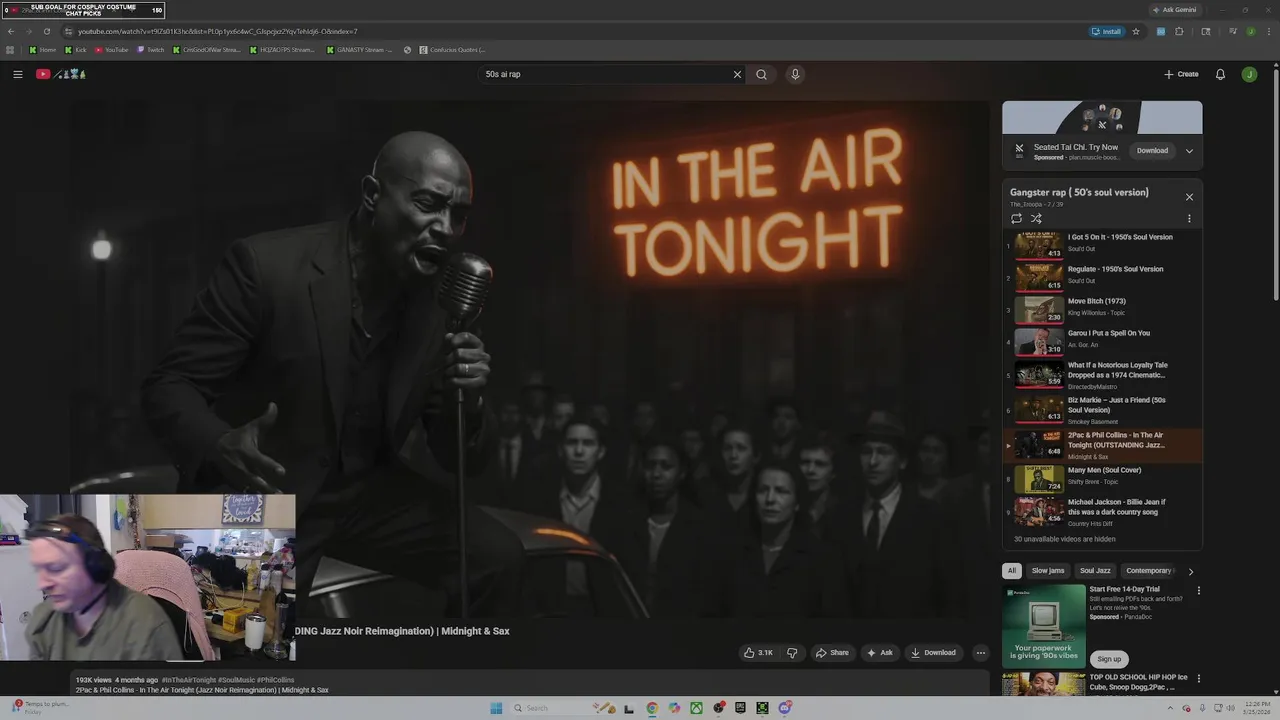This screenshot has width=1280, height=720.
Task: Open the Home bookmark
Action: pyautogui.click(x=43, y=49)
